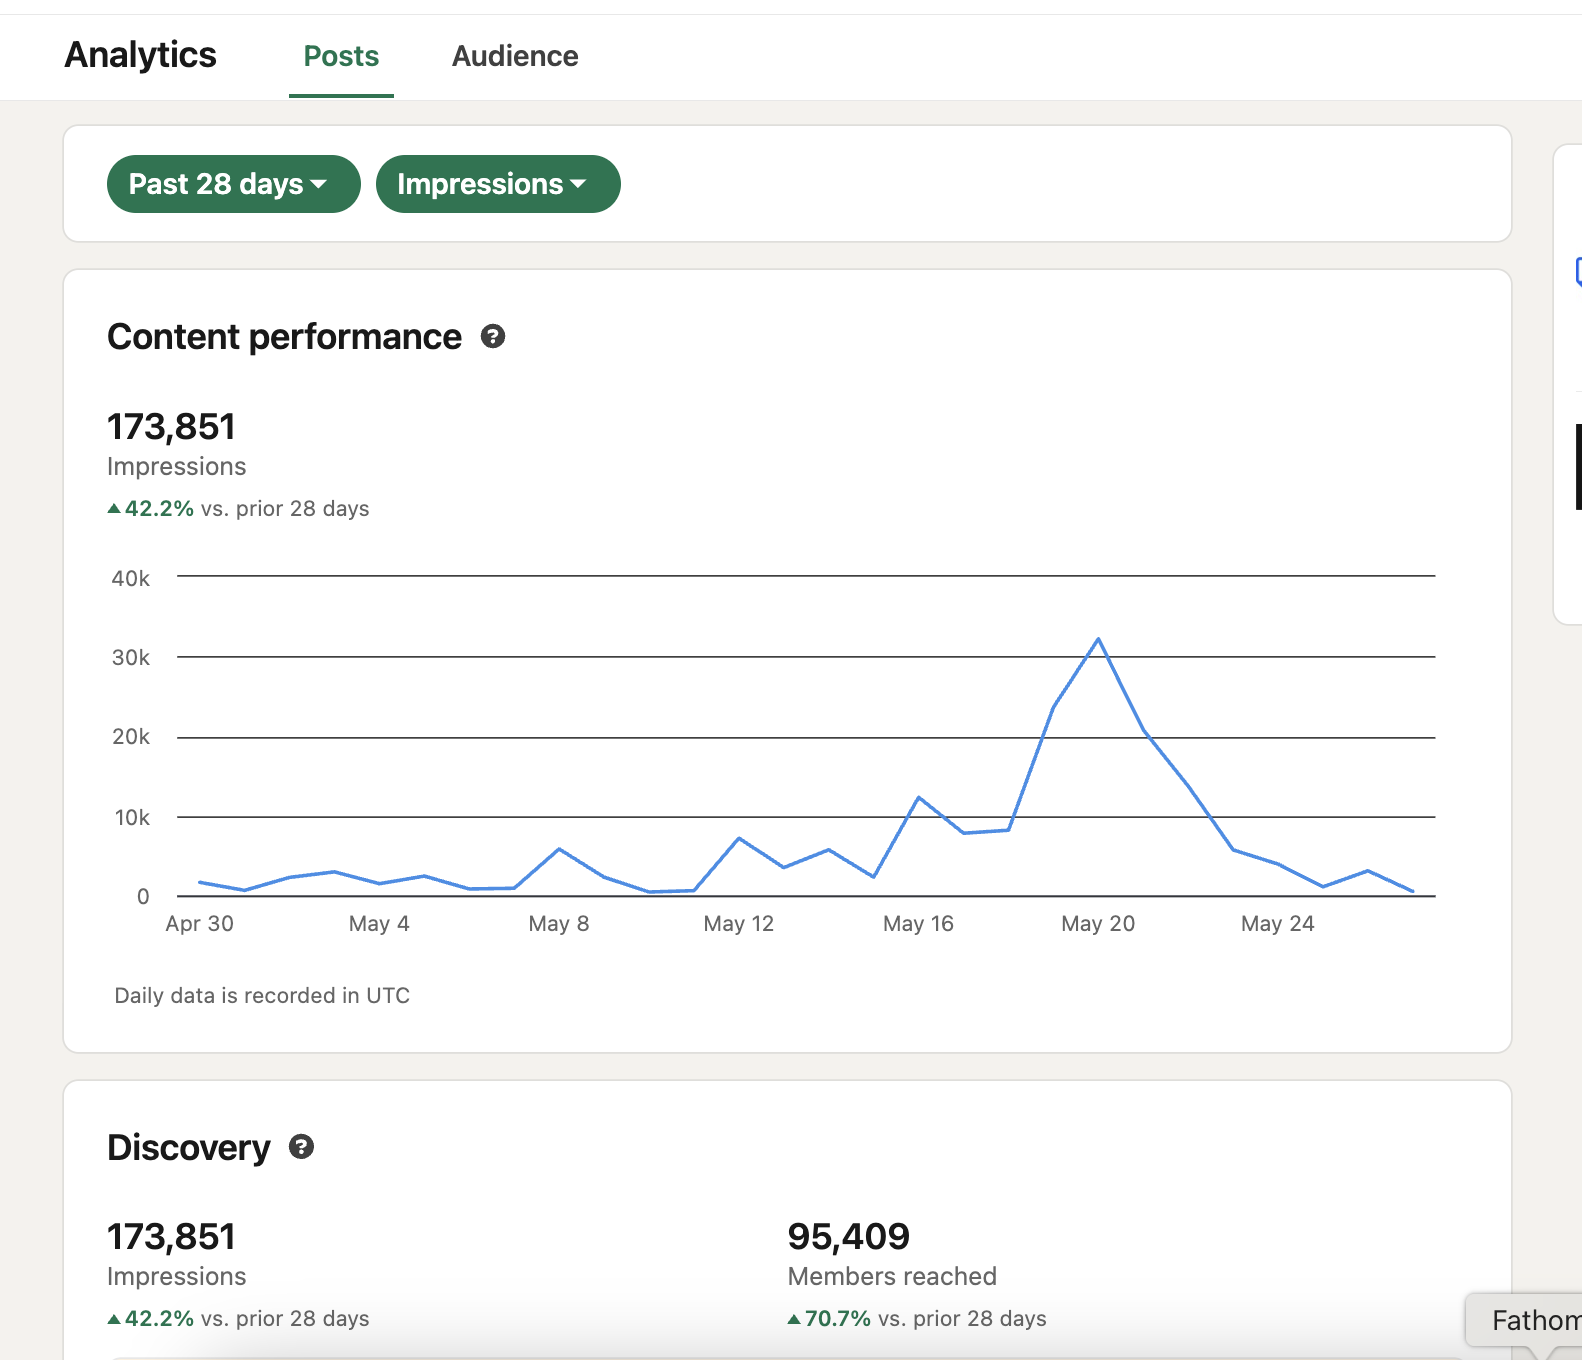The height and width of the screenshot is (1360, 1582).
Task: Click the 173,851 figure under Content performance
Action: point(171,427)
